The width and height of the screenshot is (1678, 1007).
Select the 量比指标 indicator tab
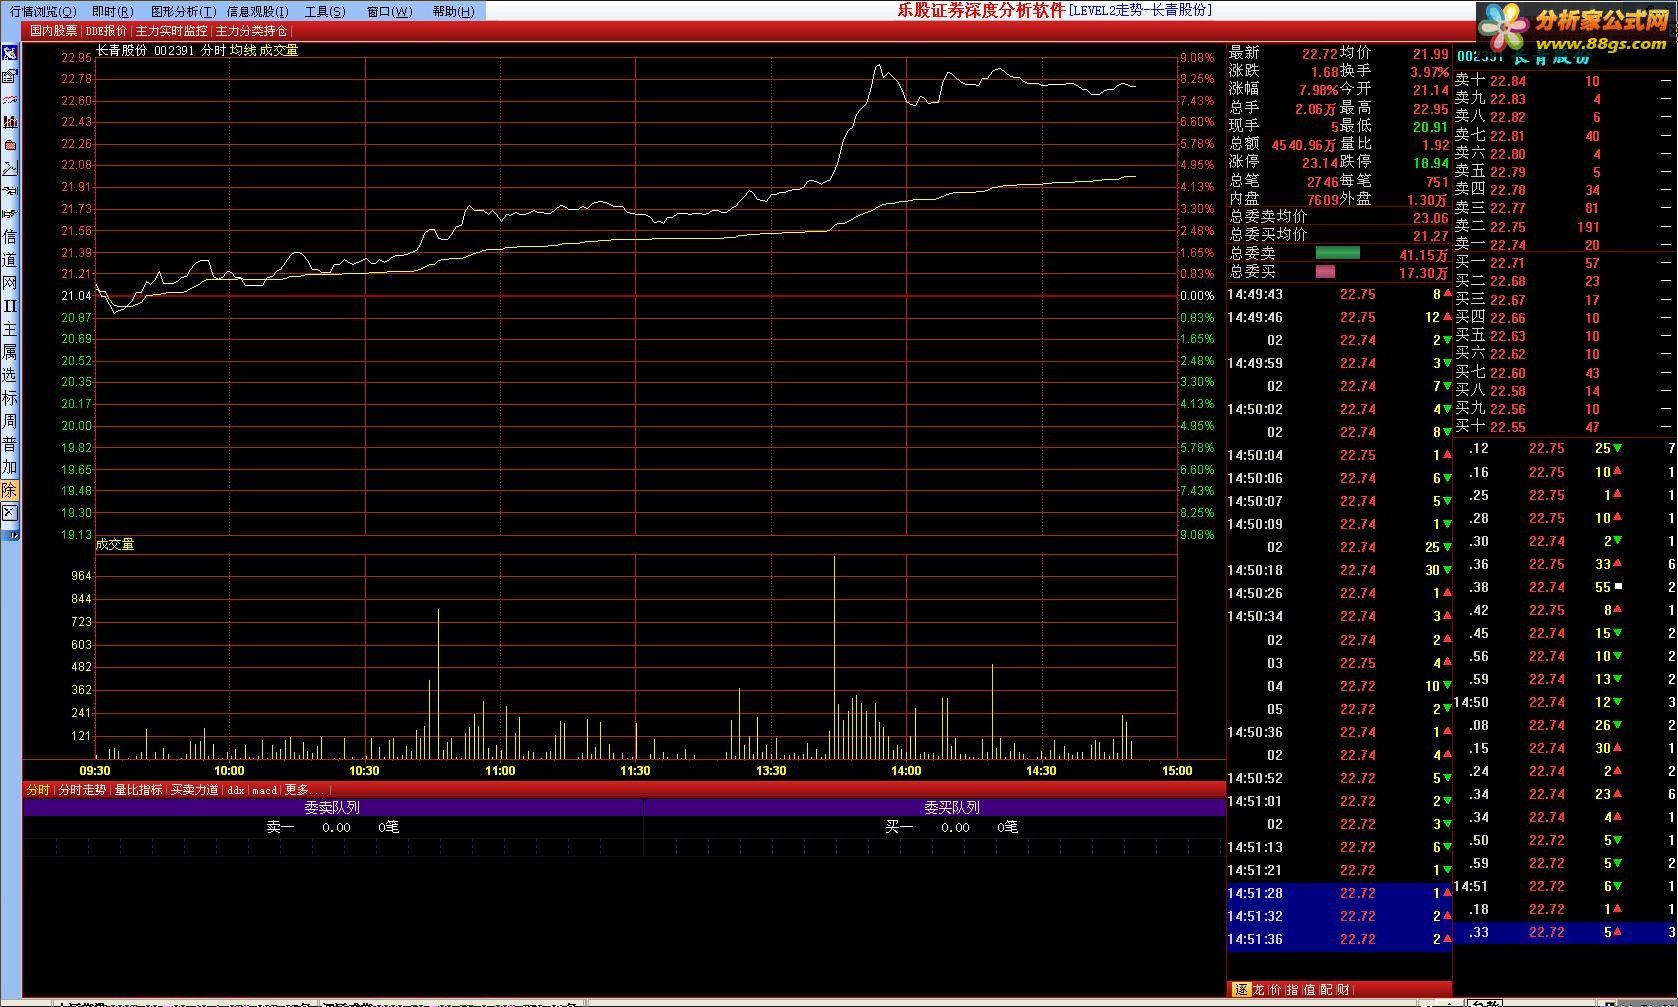[x=138, y=790]
